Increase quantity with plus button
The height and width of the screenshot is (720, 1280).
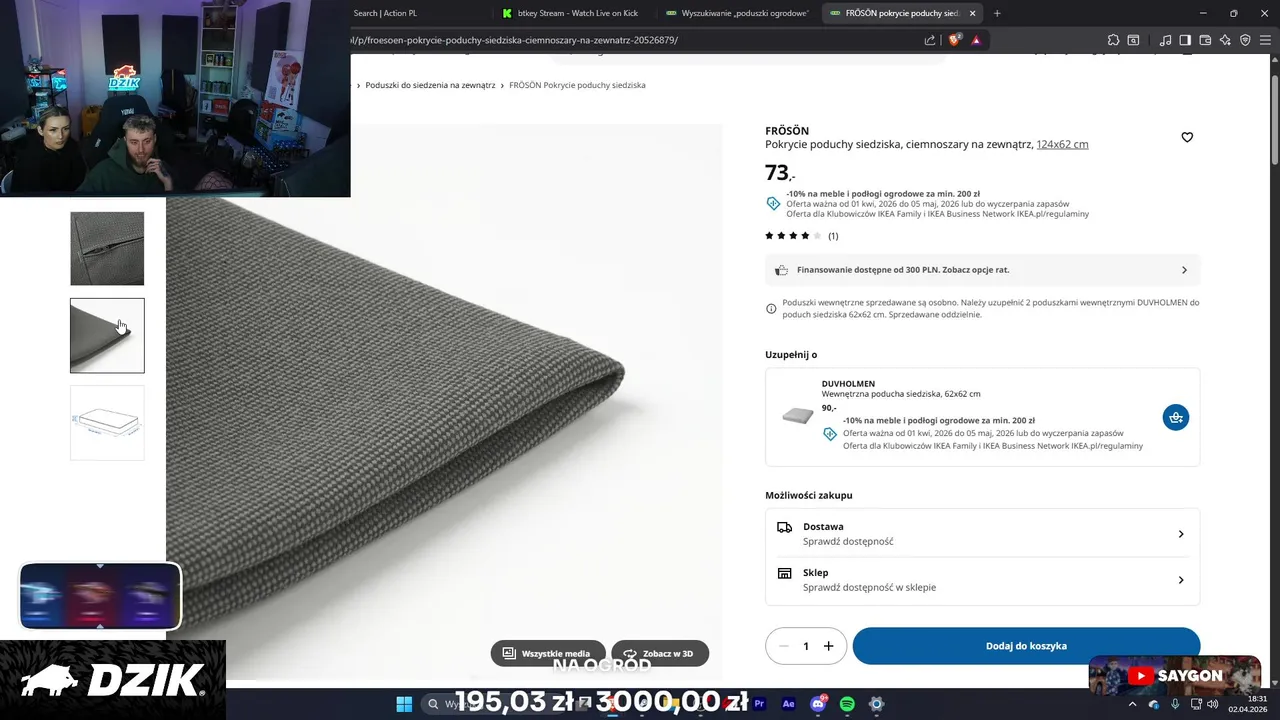coord(828,646)
